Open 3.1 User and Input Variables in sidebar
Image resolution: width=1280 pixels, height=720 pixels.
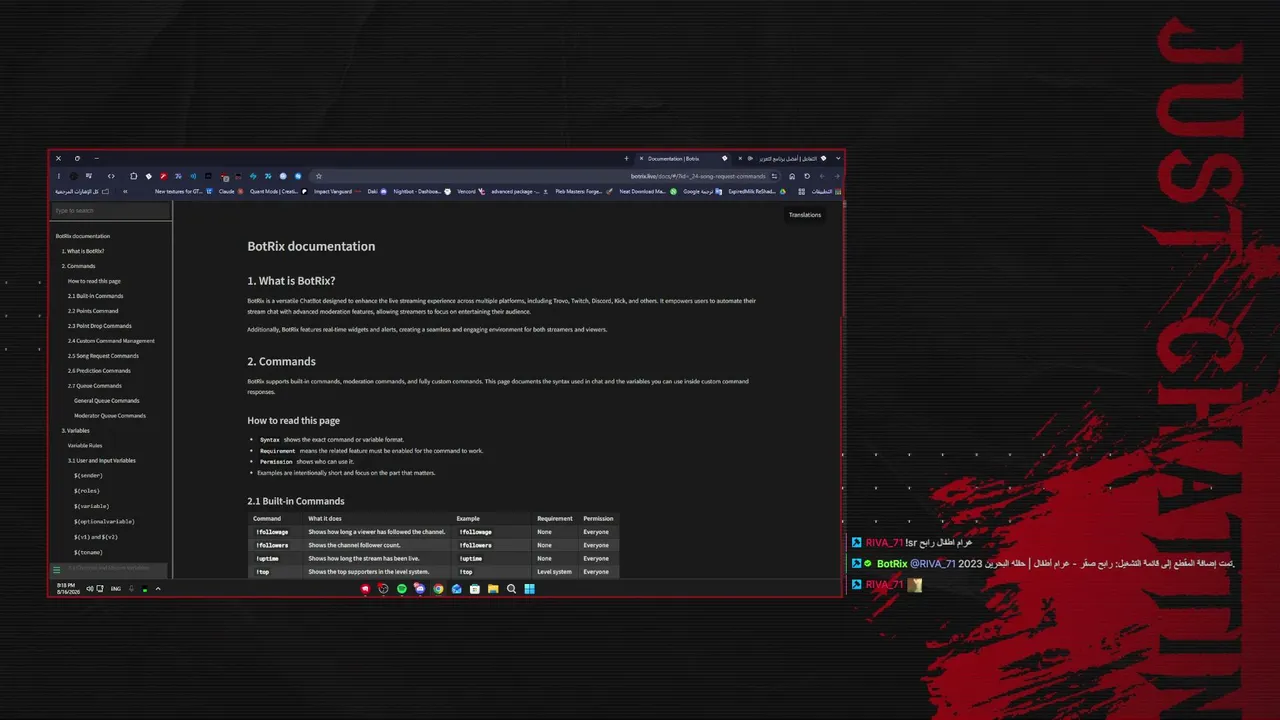coord(101,461)
